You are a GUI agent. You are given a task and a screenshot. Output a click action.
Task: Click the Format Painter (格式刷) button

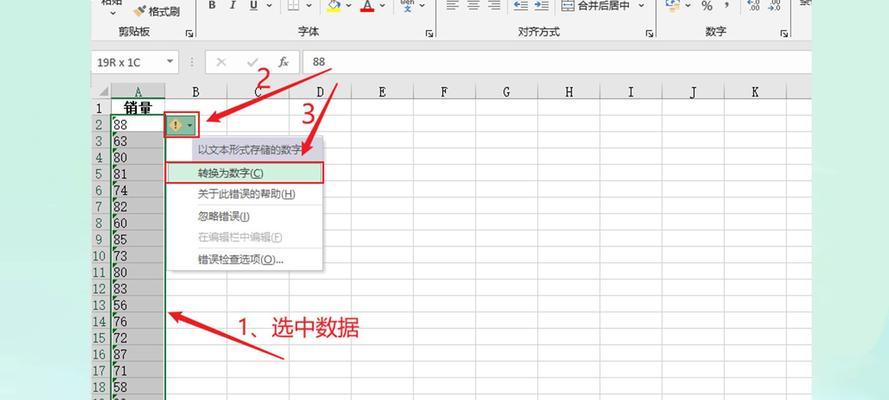pyautogui.click(x=156, y=11)
